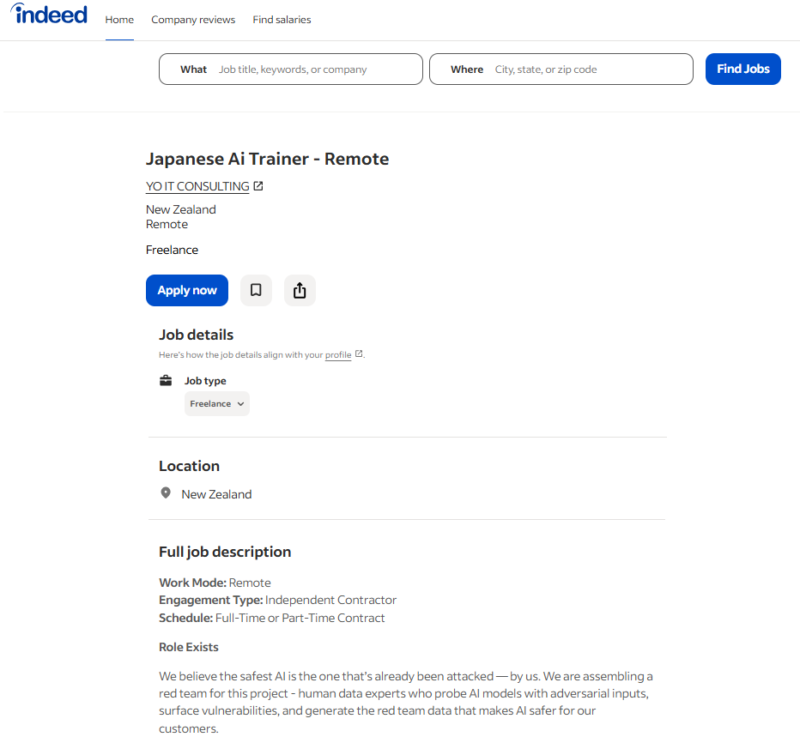The width and height of the screenshot is (800, 743).
Task: Click the city, state, or zip code field
Action: [x=588, y=69]
